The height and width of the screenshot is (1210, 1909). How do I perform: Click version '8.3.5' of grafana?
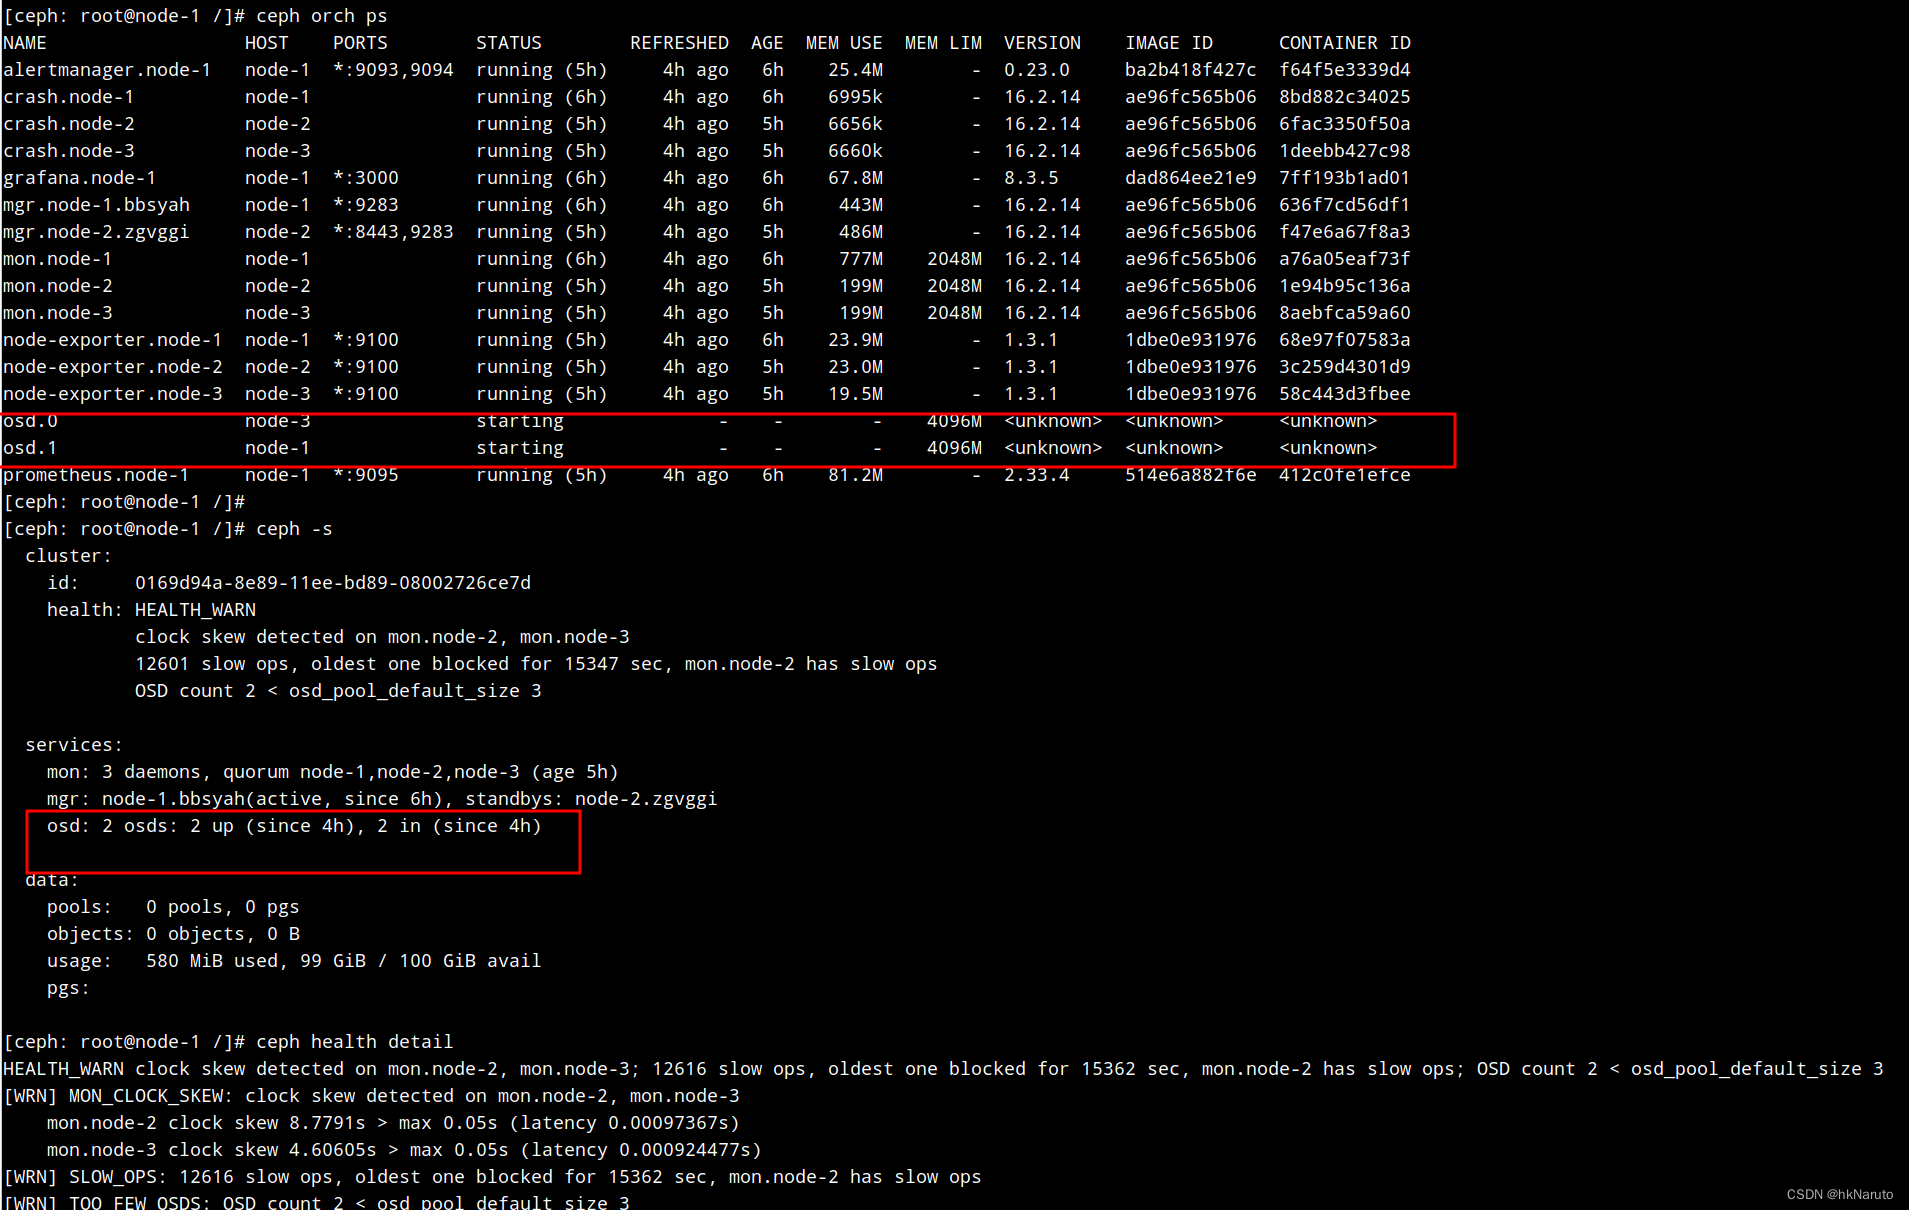point(1031,178)
